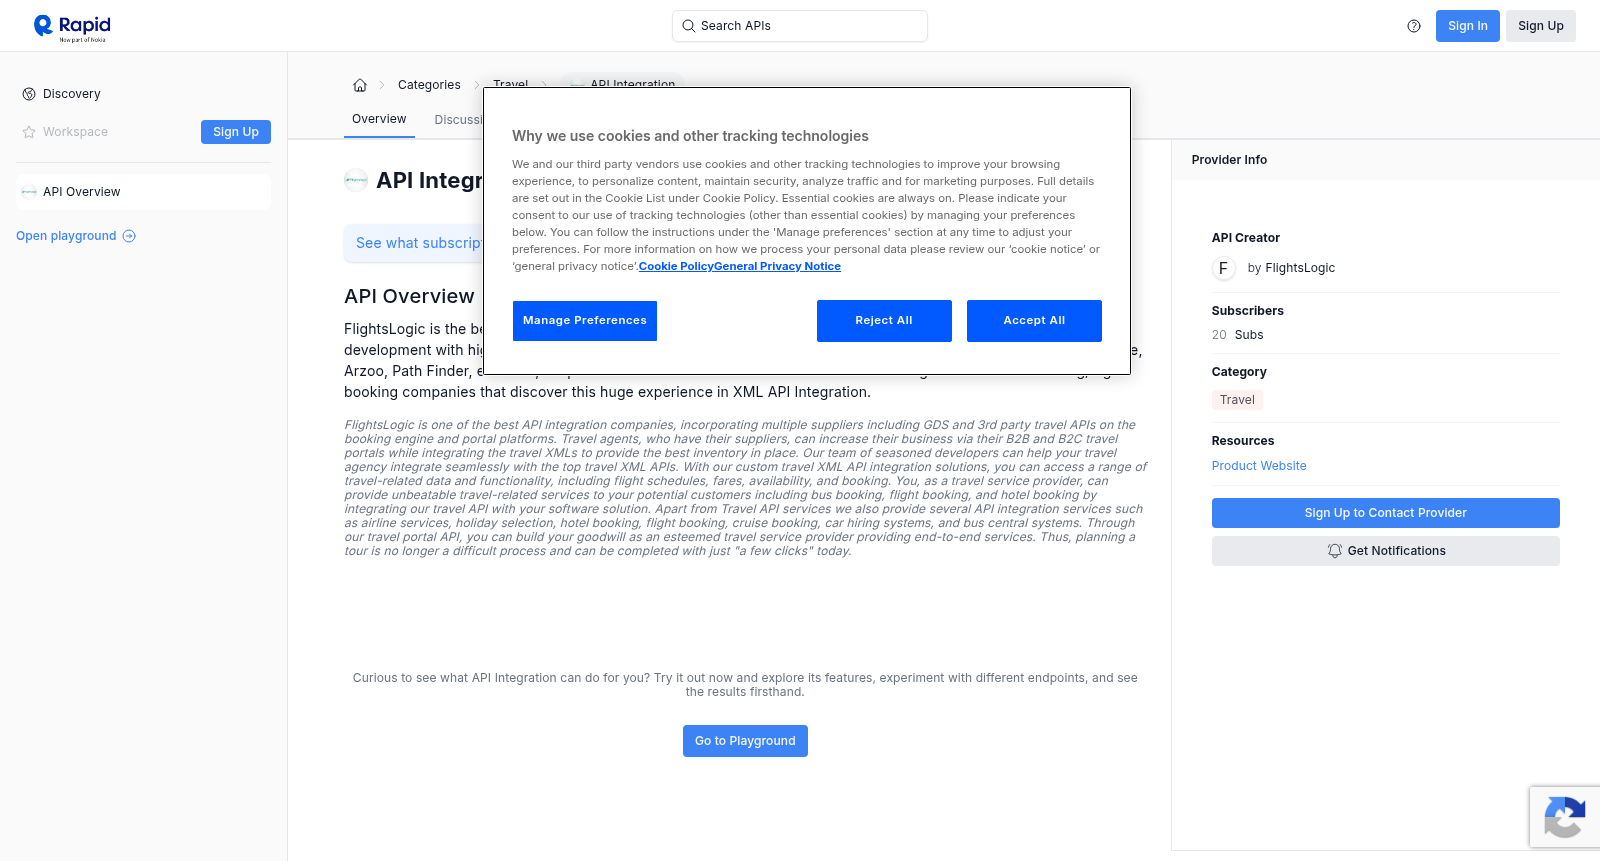The image size is (1600, 861).
Task: Click the Rapid logo
Action: pos(72,27)
